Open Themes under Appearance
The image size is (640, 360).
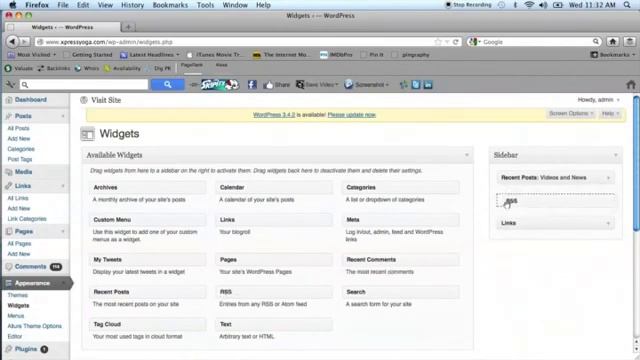tap(18, 295)
